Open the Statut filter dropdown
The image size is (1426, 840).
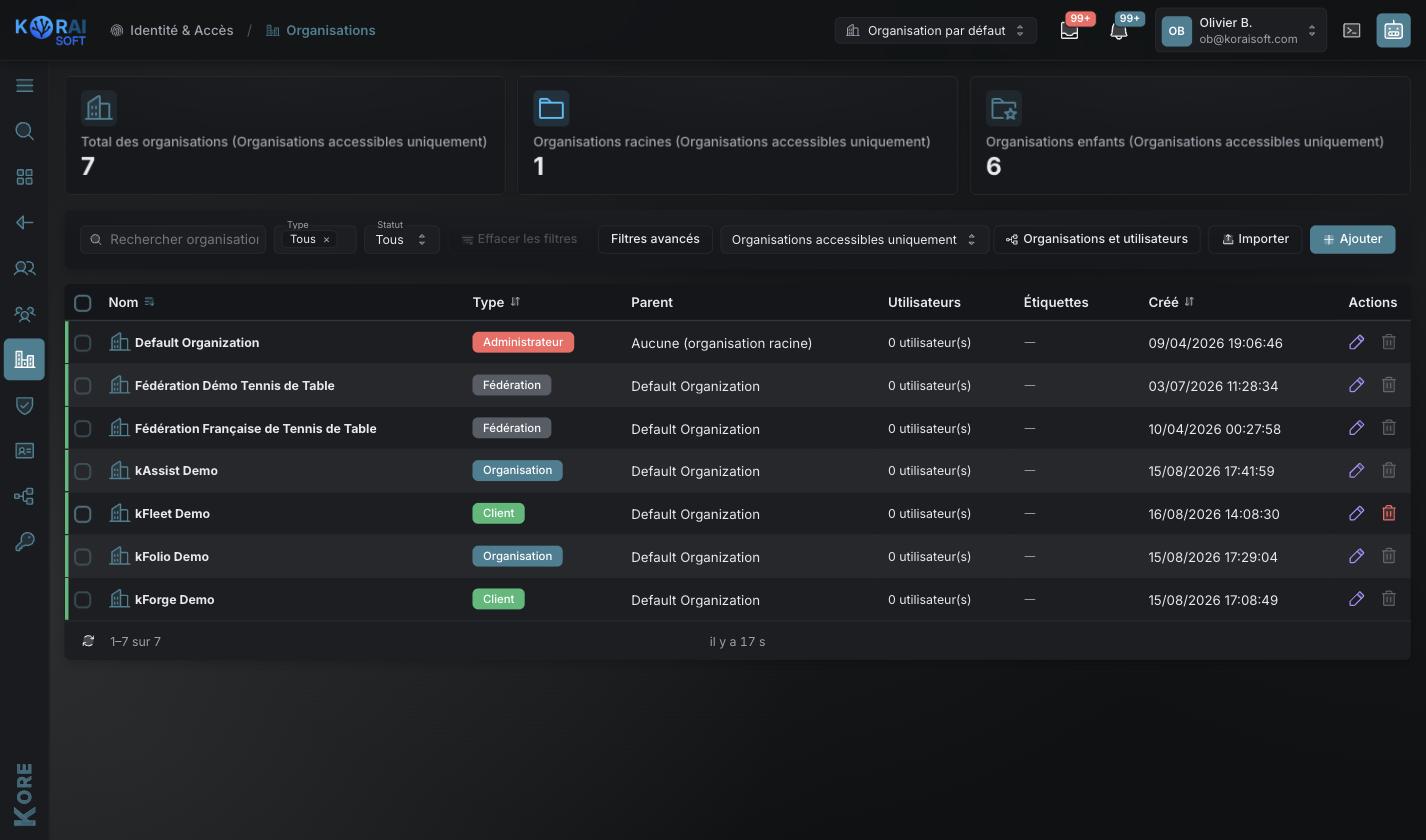402,239
